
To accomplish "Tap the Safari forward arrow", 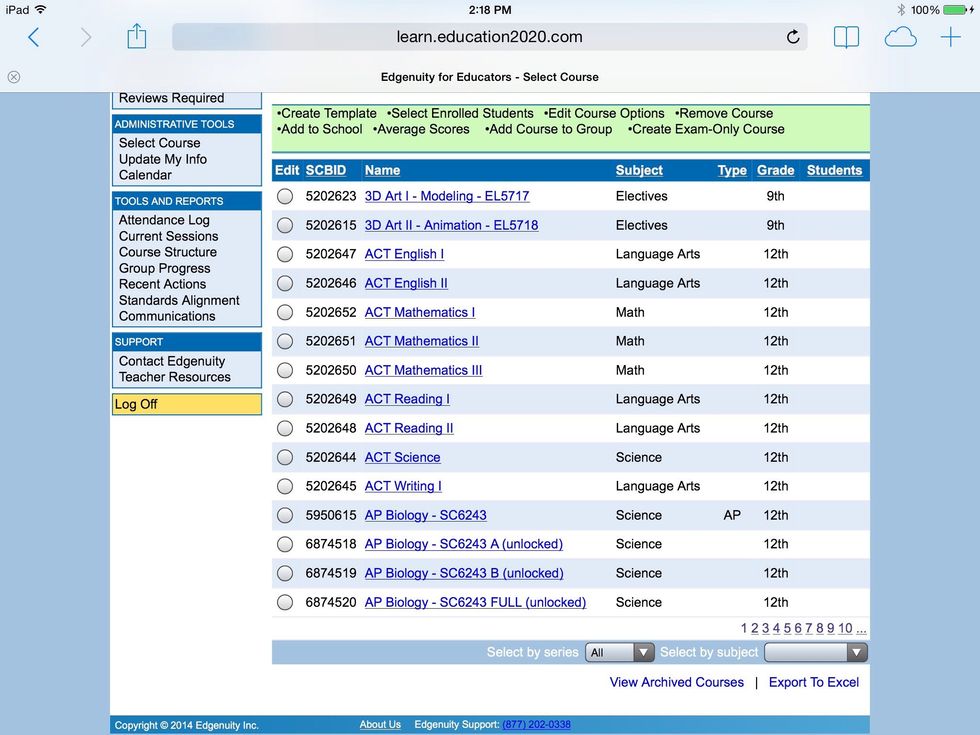I will [86, 37].
